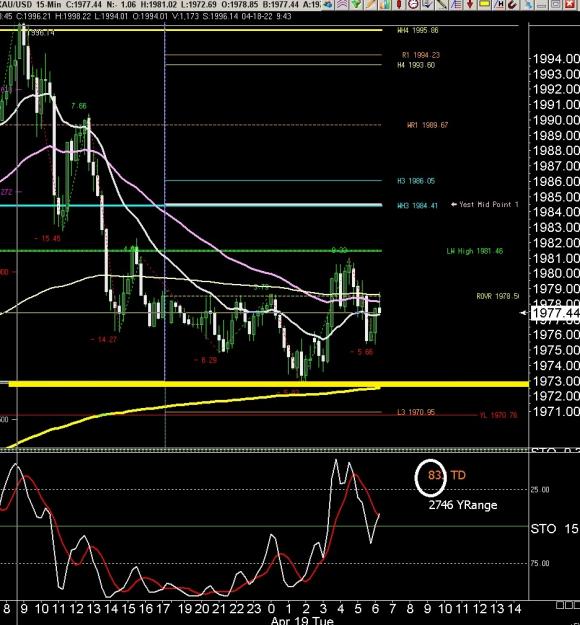Toggle the red magnet snap tool
The width and height of the screenshot is (580, 625).
click(x=513, y=4)
